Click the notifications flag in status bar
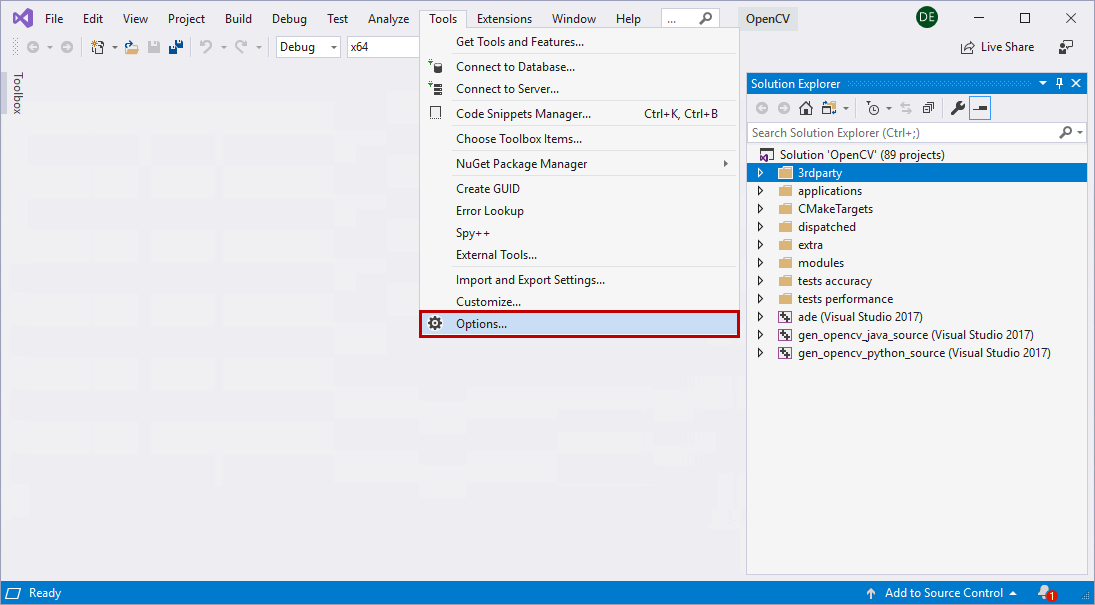Image resolution: width=1095 pixels, height=605 pixels. (1045, 593)
